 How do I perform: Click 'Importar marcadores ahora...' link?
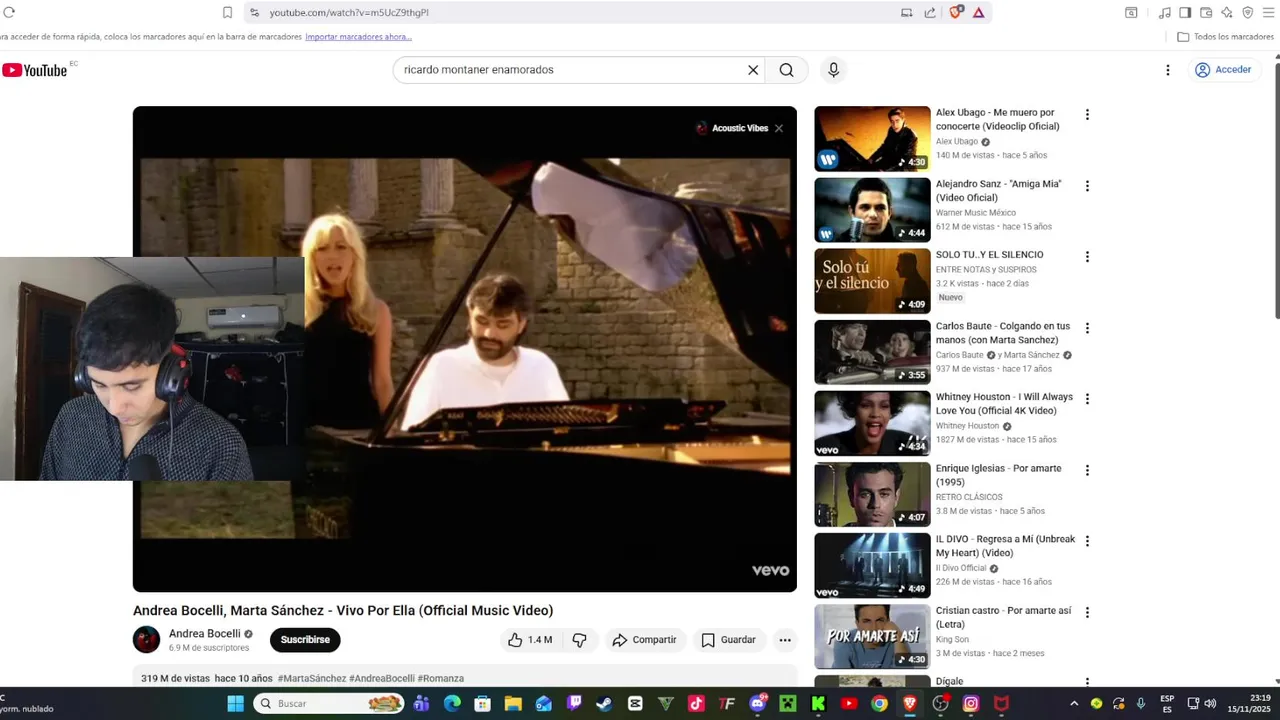point(358,37)
